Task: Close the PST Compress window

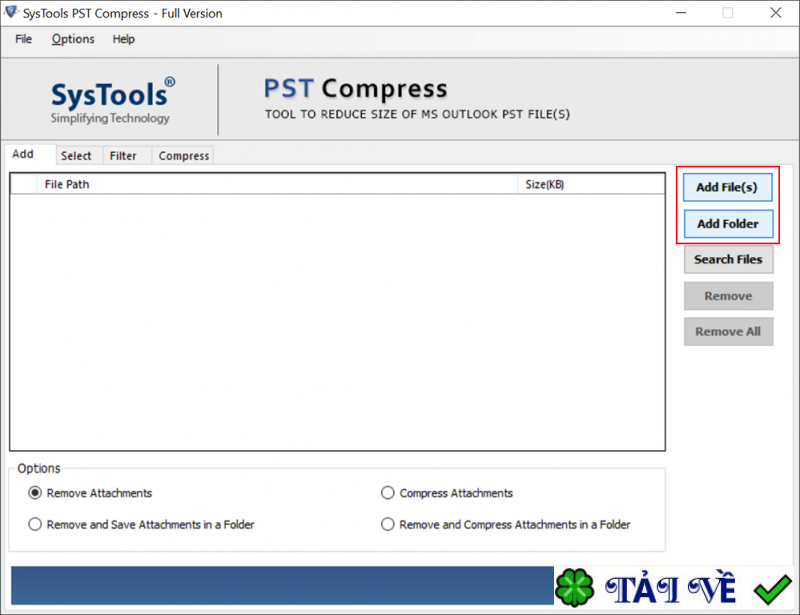Action: [x=776, y=13]
